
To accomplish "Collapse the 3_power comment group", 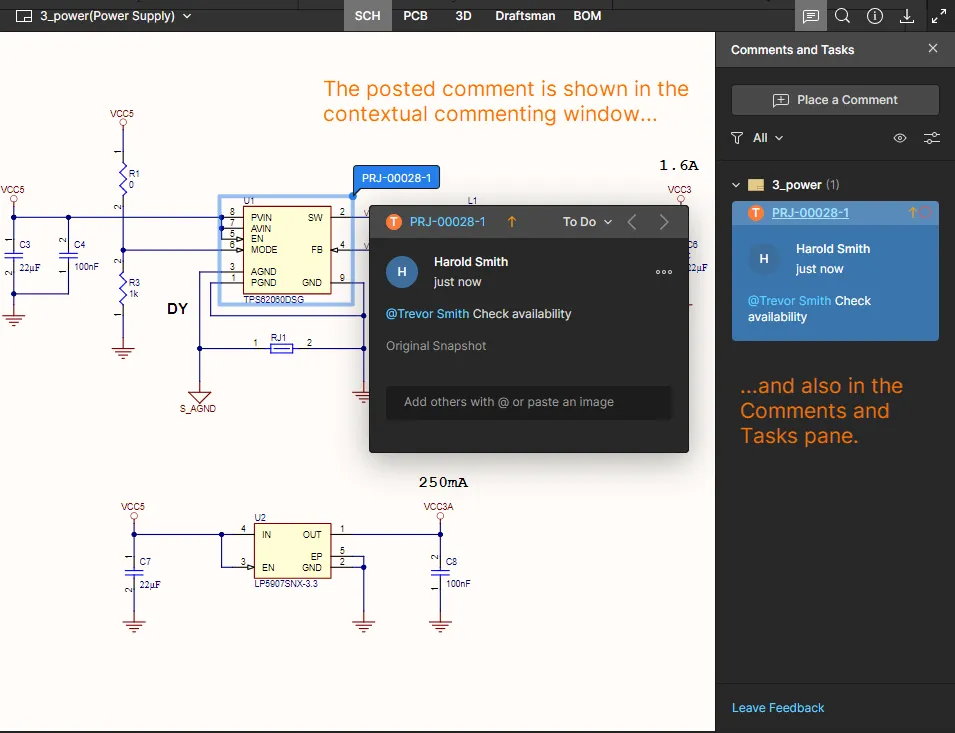I will [x=737, y=185].
